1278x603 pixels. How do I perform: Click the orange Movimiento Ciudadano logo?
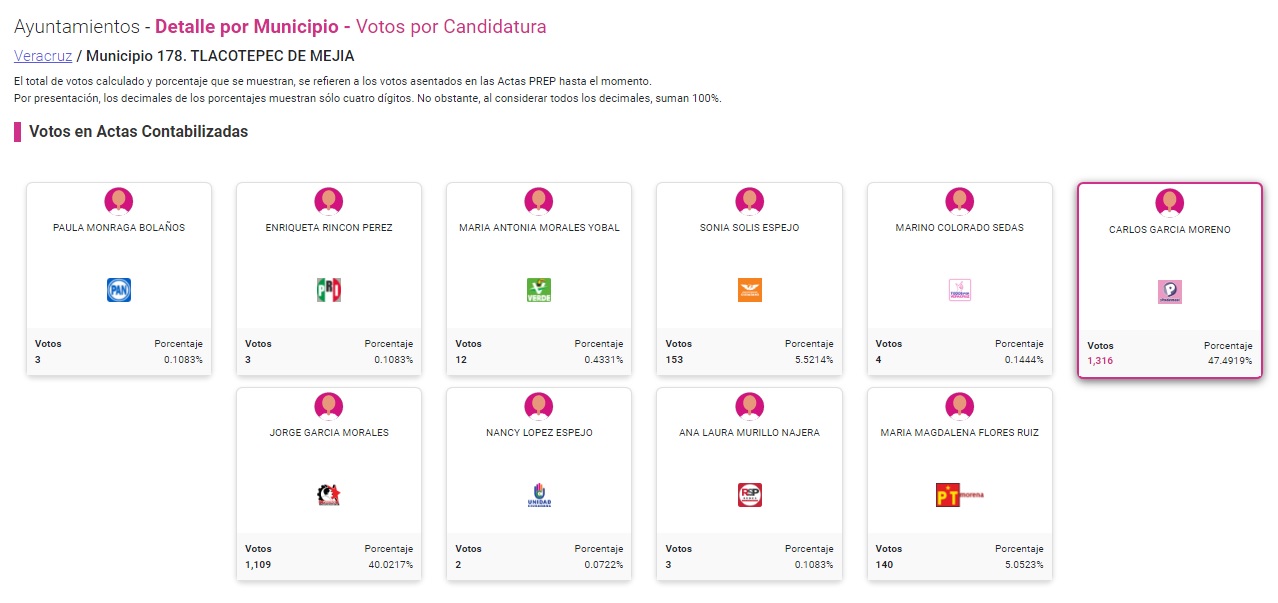749,290
